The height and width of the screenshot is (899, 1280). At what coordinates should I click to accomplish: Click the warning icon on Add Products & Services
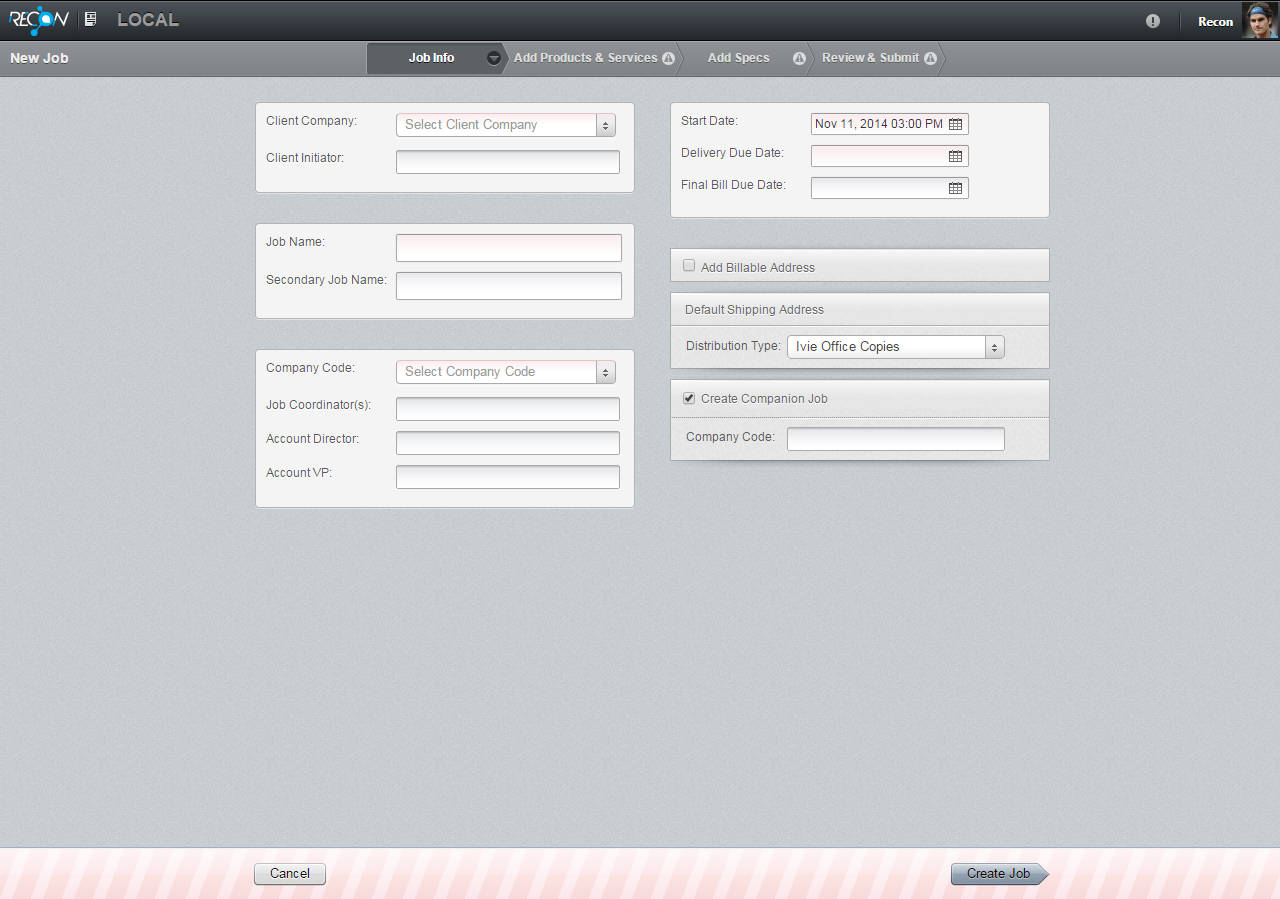tap(668, 58)
